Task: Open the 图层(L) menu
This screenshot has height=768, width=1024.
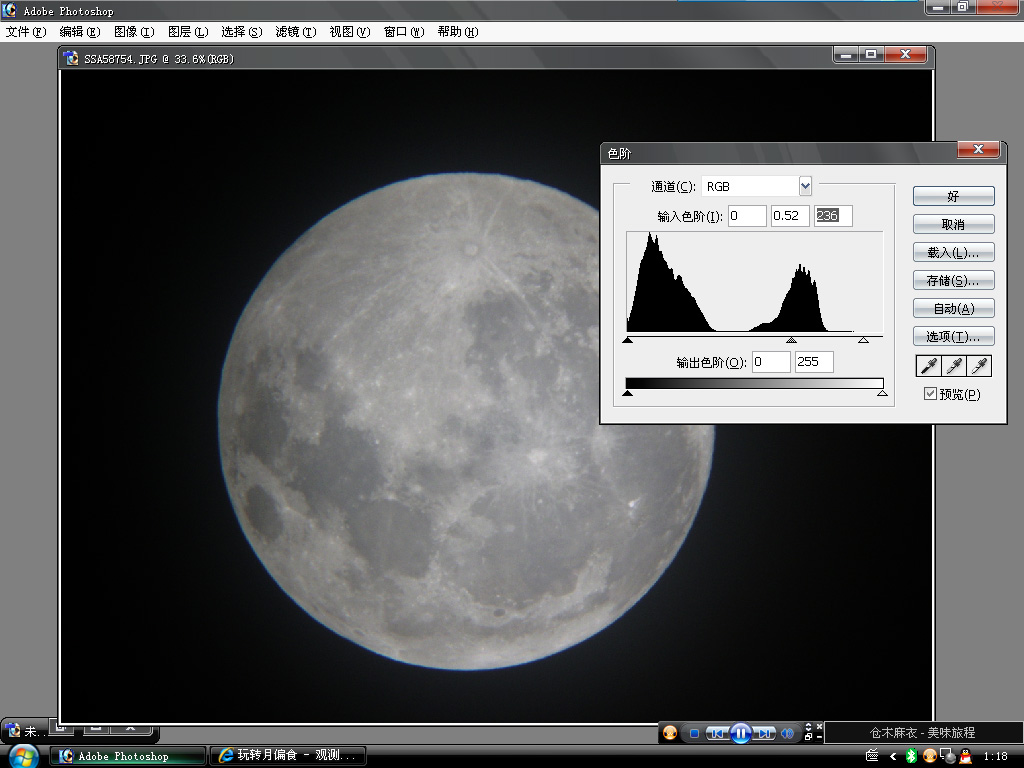Action: click(x=188, y=32)
